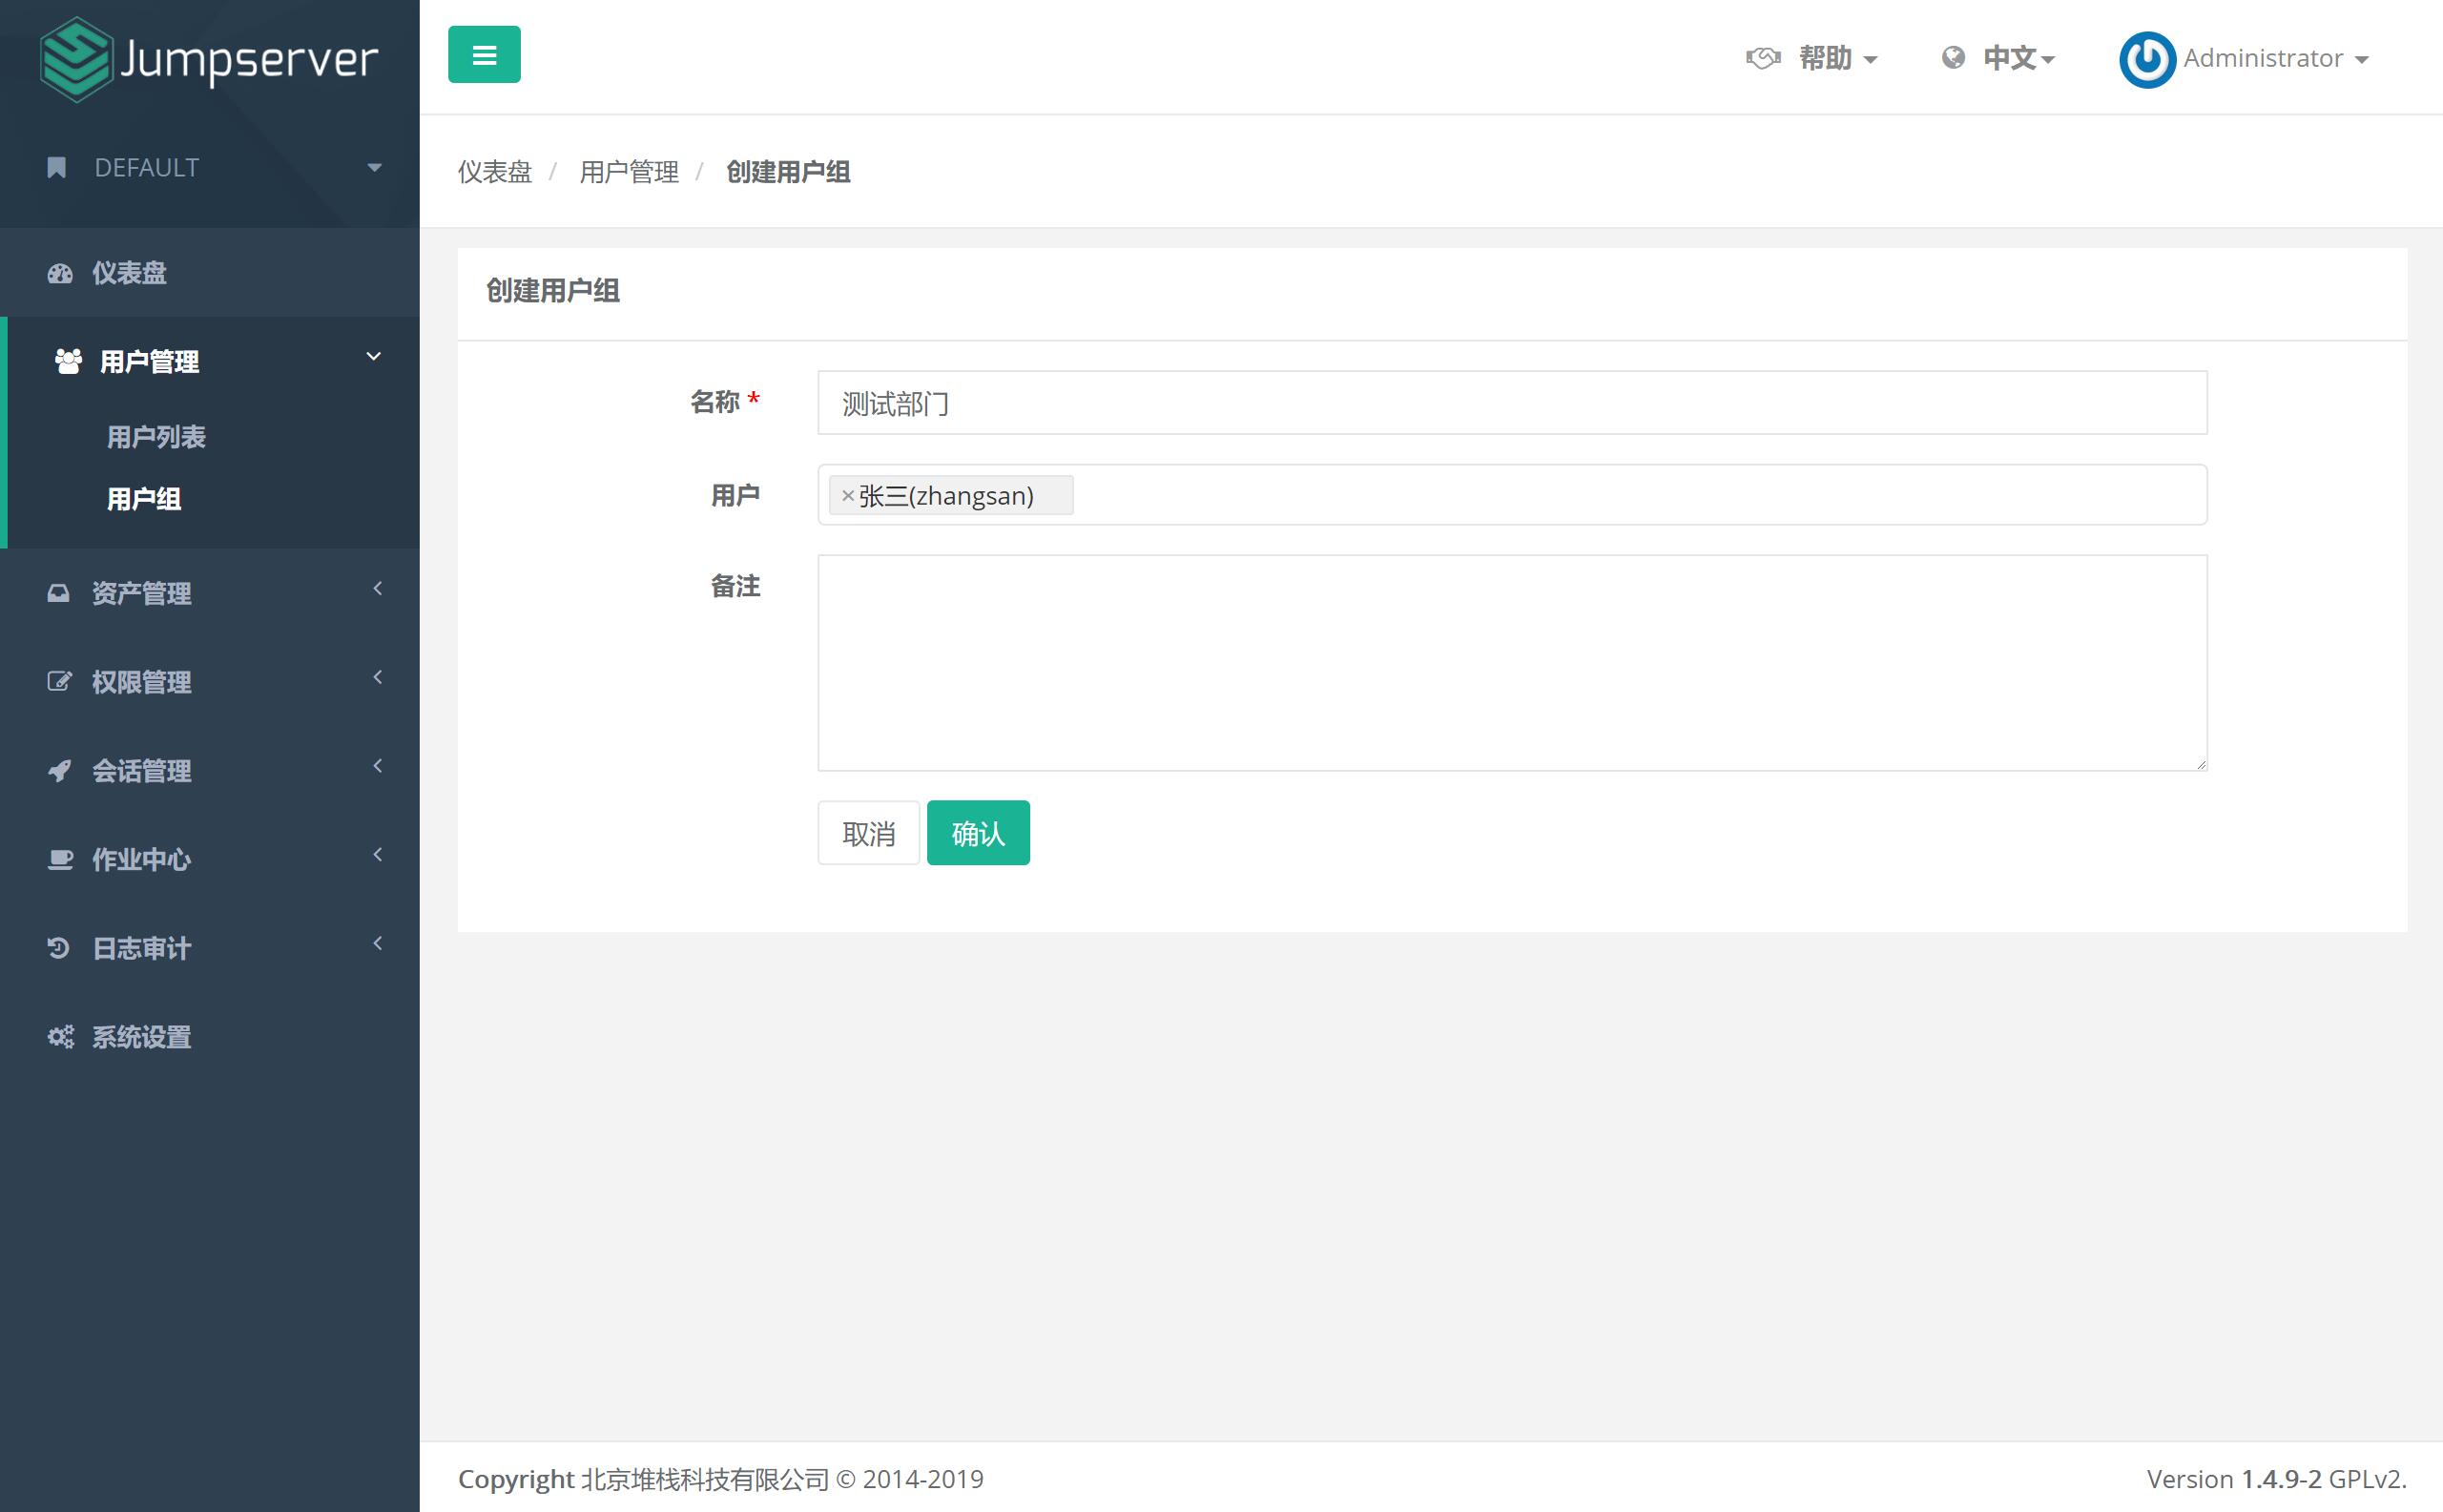Screen dimensions: 2443x1512
Task: Expand the 资产管理 chevron
Action: [378, 589]
